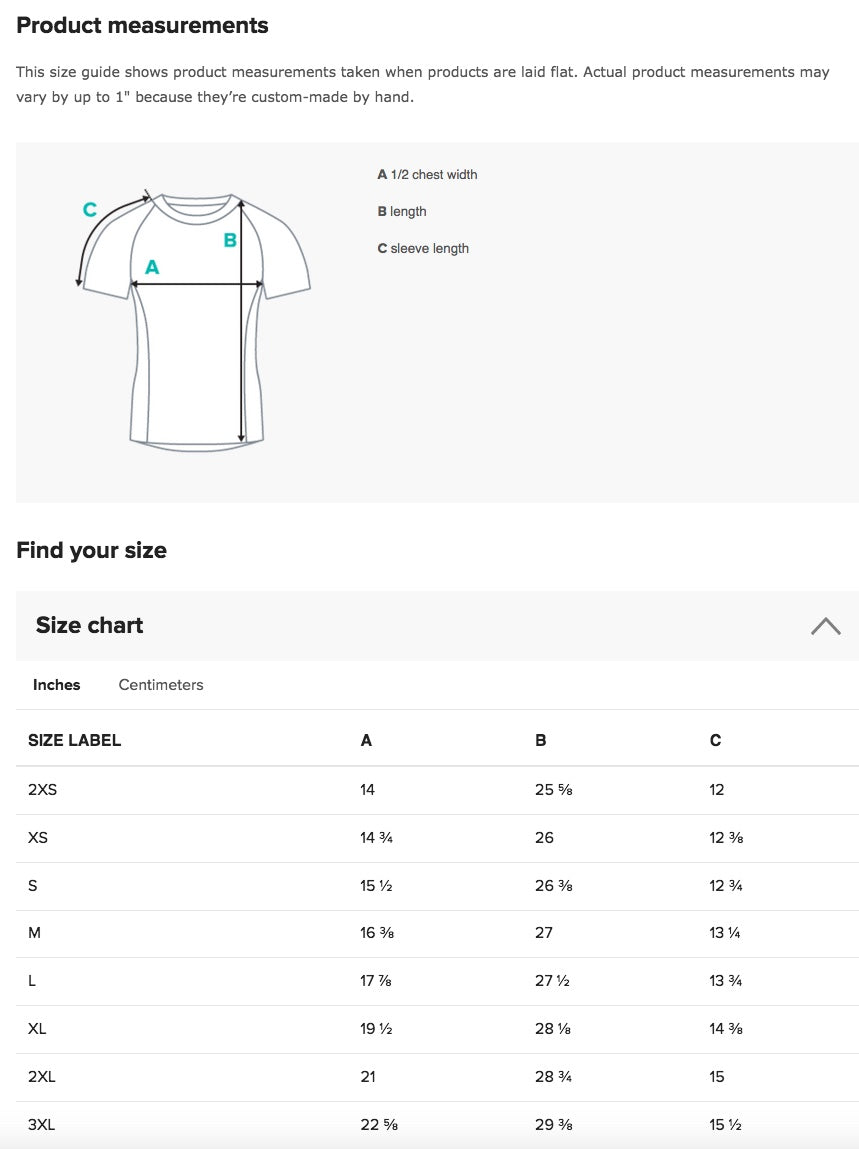Select the Inches tab

click(x=56, y=685)
